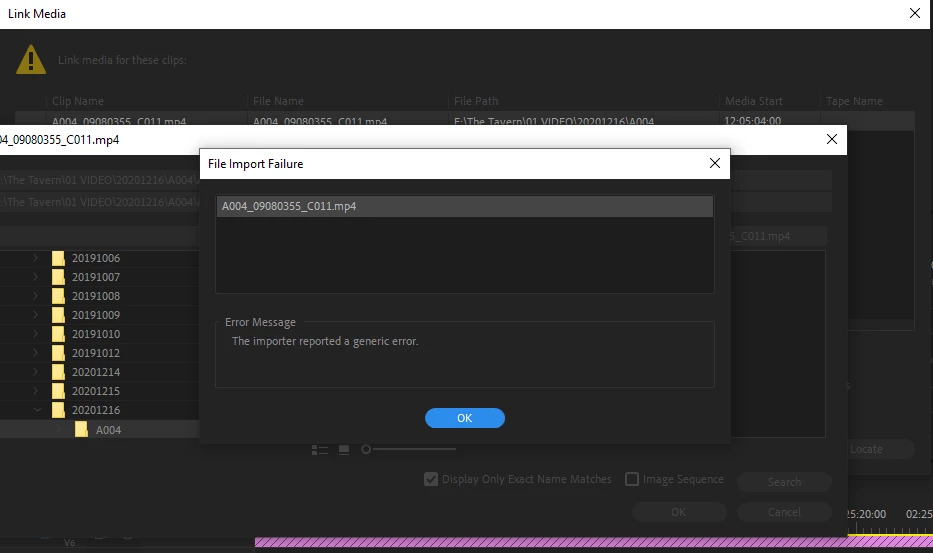Expand the 20191012 folder
The height and width of the screenshot is (553, 933).
click(35, 353)
